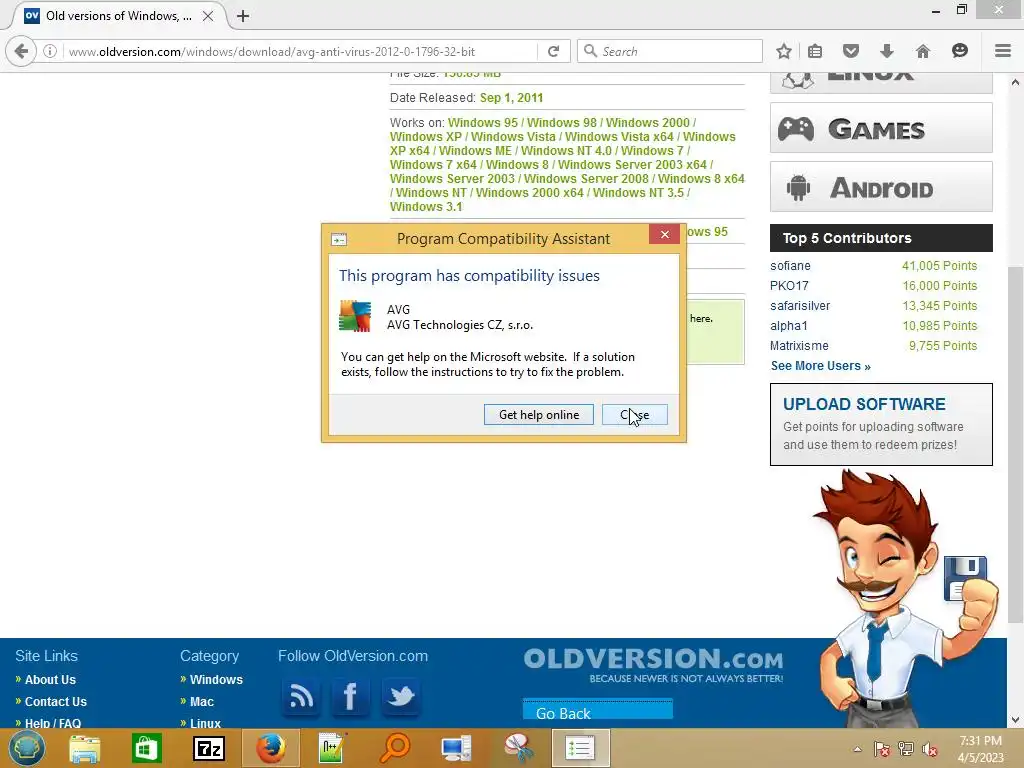Click Windows category footer link
The image size is (1024, 768).
(216, 680)
